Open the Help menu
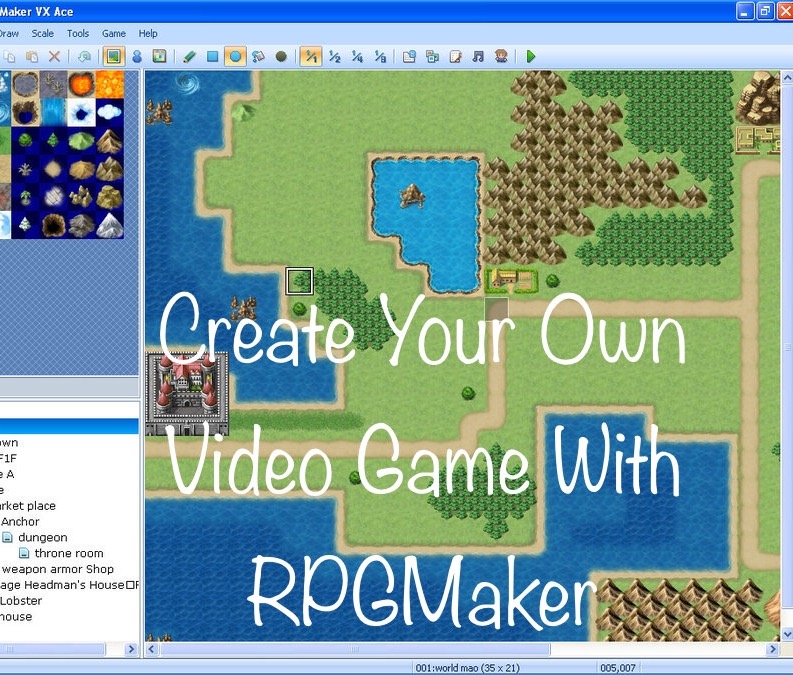Screen dimensions: 793x675 [x=148, y=34]
